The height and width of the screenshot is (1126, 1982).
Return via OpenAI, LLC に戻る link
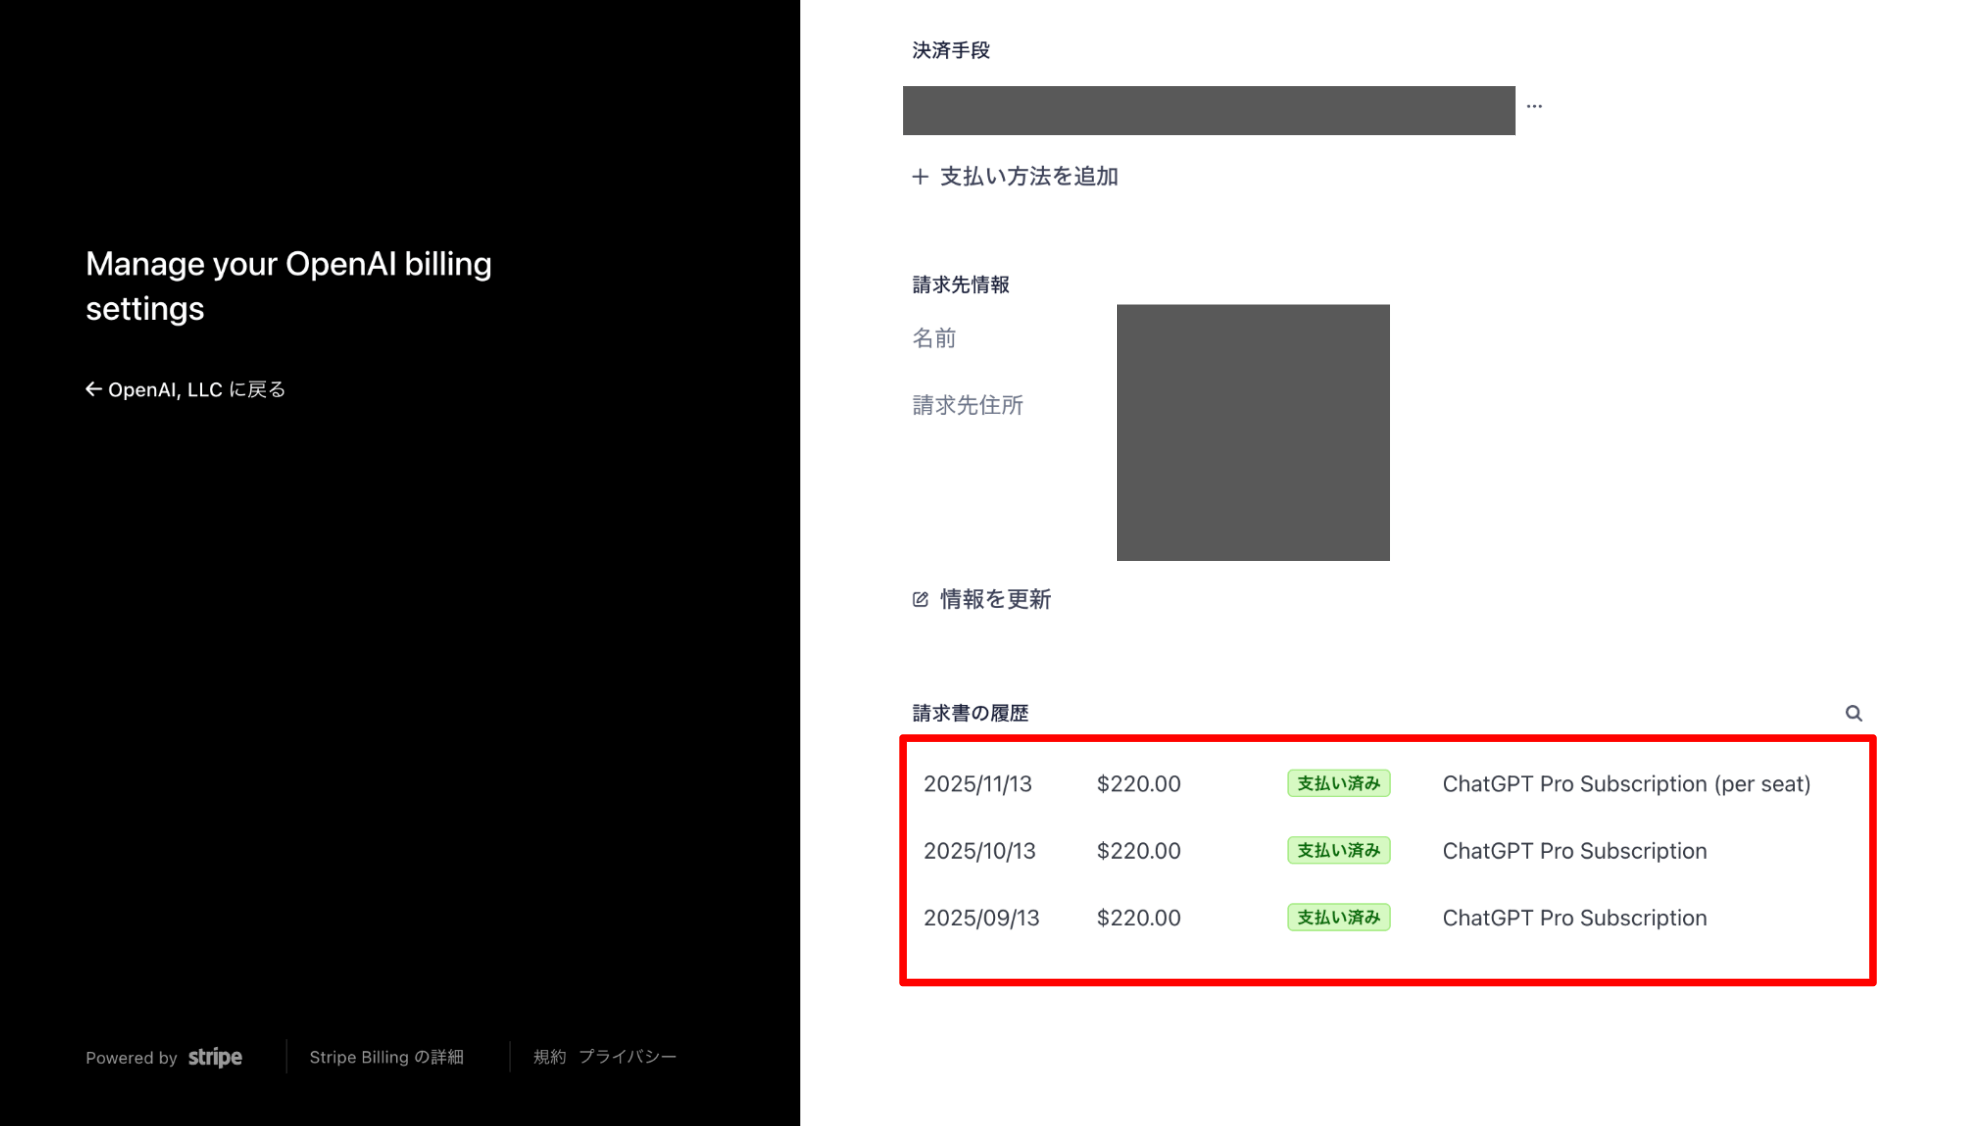[x=196, y=389]
